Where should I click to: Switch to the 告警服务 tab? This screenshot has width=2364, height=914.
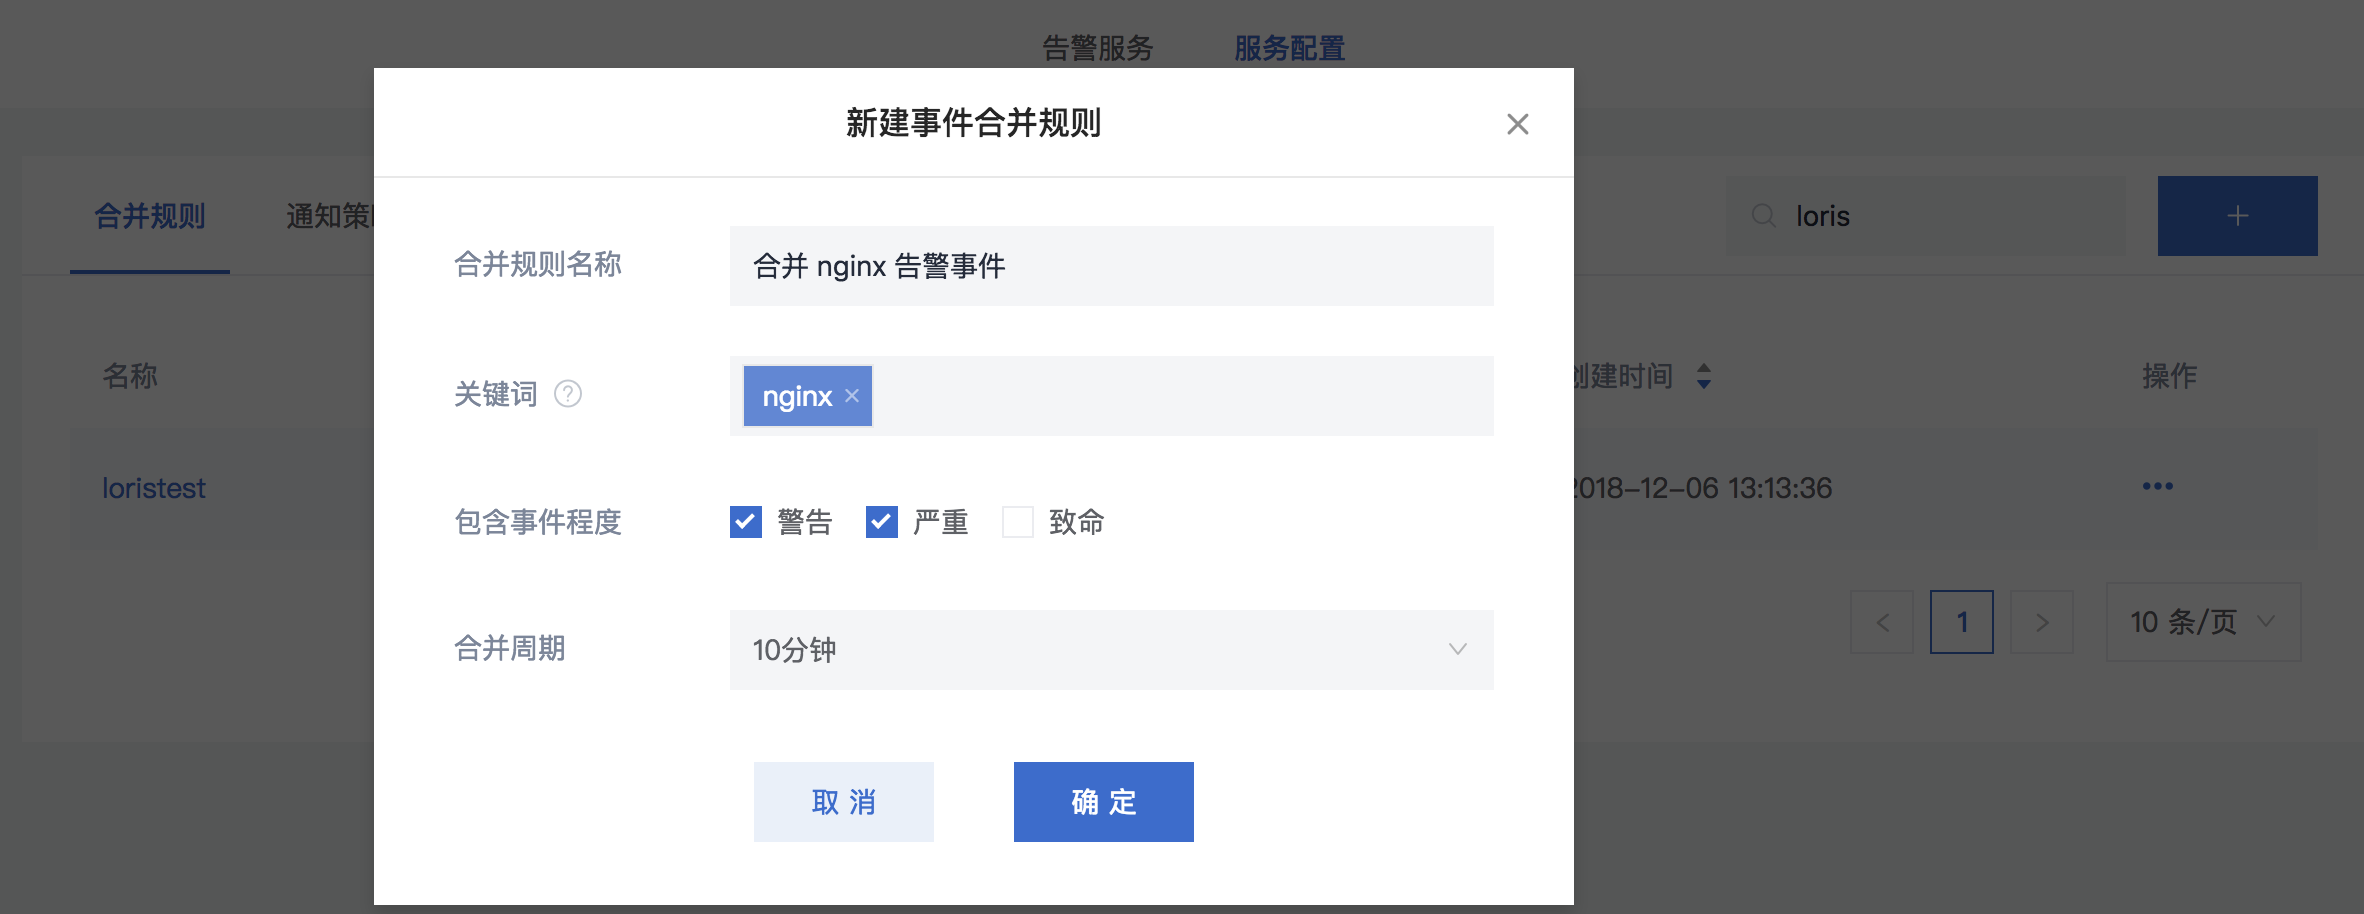1098,48
